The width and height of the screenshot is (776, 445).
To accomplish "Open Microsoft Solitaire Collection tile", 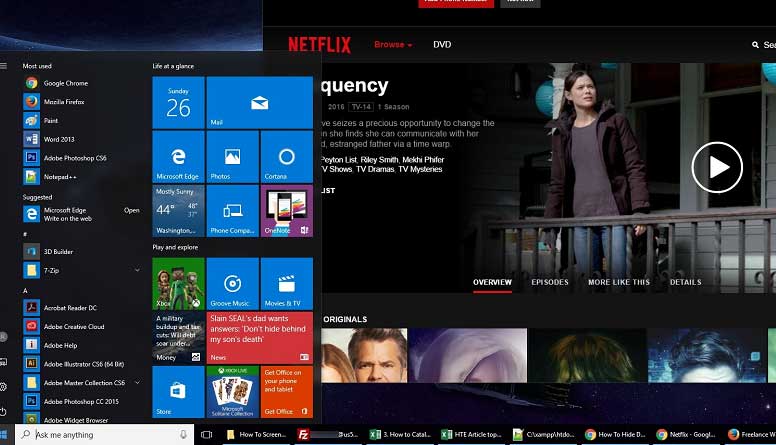I will click(233, 392).
